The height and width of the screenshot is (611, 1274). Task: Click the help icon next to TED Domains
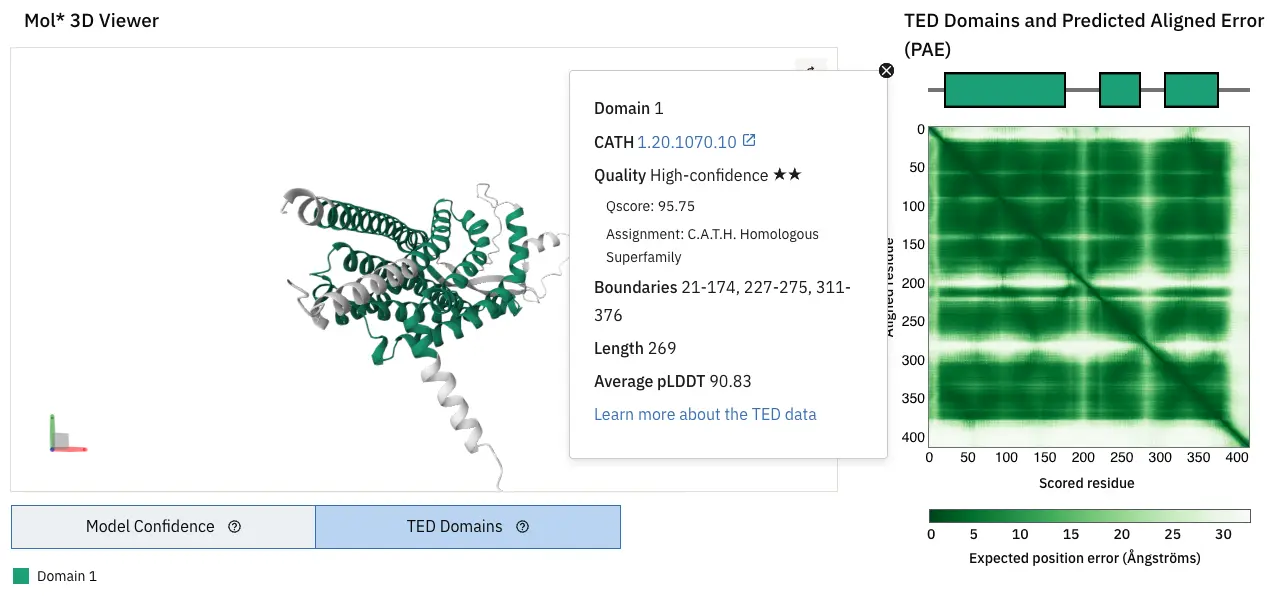tap(522, 527)
